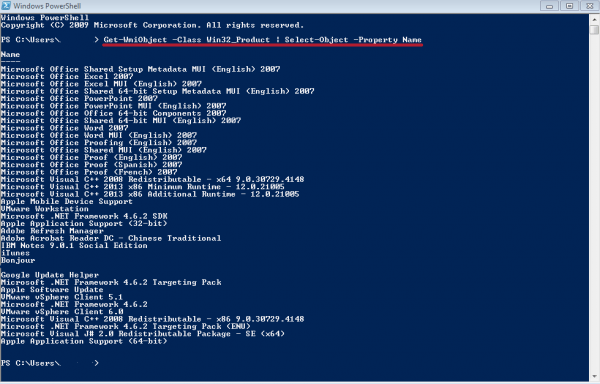
Task: Select the iTunes entry in output
Action: (x=15, y=253)
